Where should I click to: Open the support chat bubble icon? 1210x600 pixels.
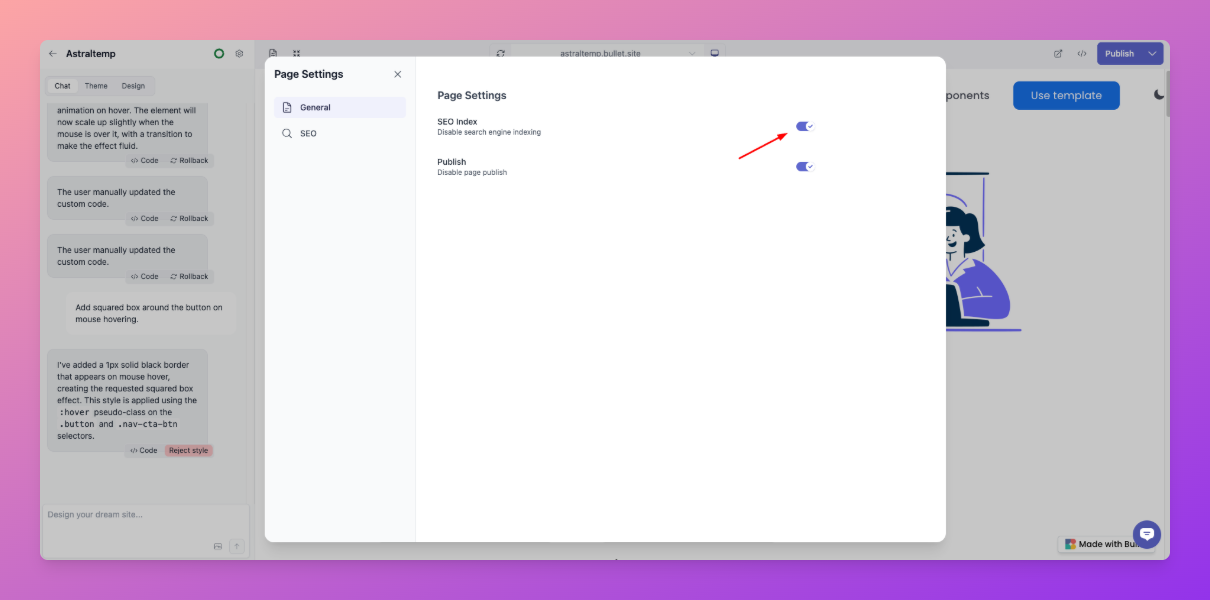point(1146,533)
